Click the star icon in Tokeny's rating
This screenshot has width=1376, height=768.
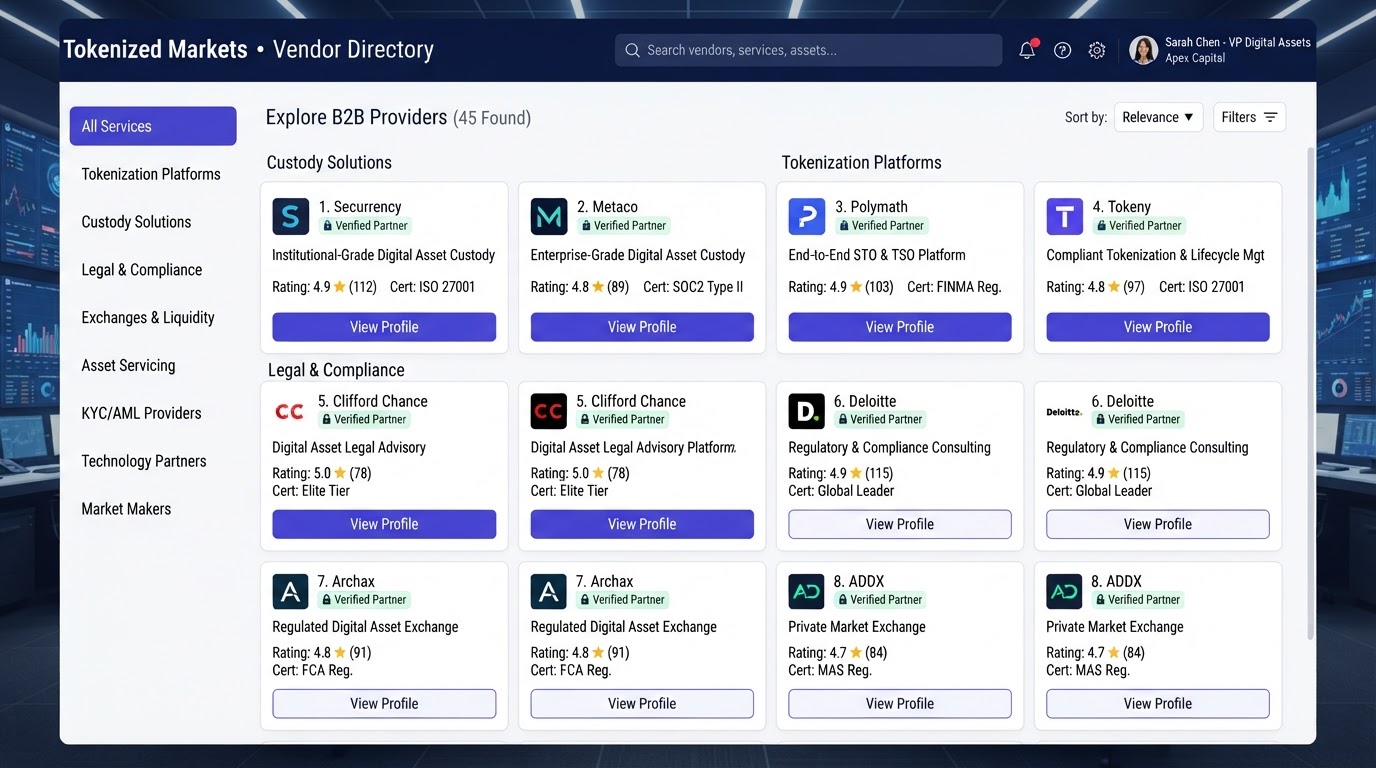(x=1114, y=287)
